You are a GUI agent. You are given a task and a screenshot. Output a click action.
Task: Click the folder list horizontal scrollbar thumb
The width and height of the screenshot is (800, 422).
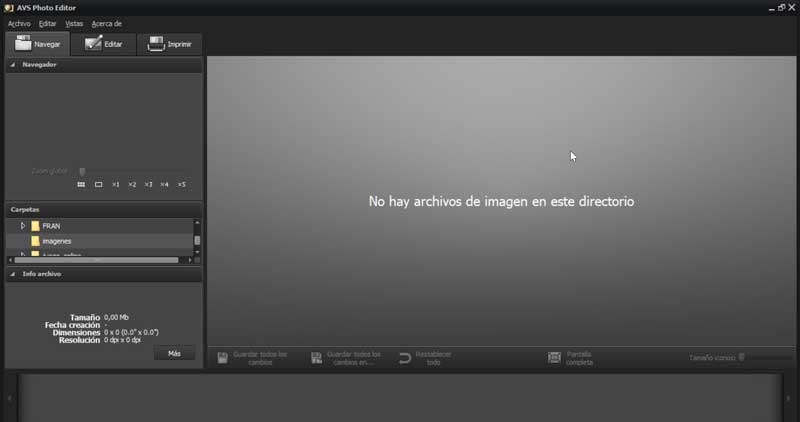pyautogui.click(x=96, y=260)
